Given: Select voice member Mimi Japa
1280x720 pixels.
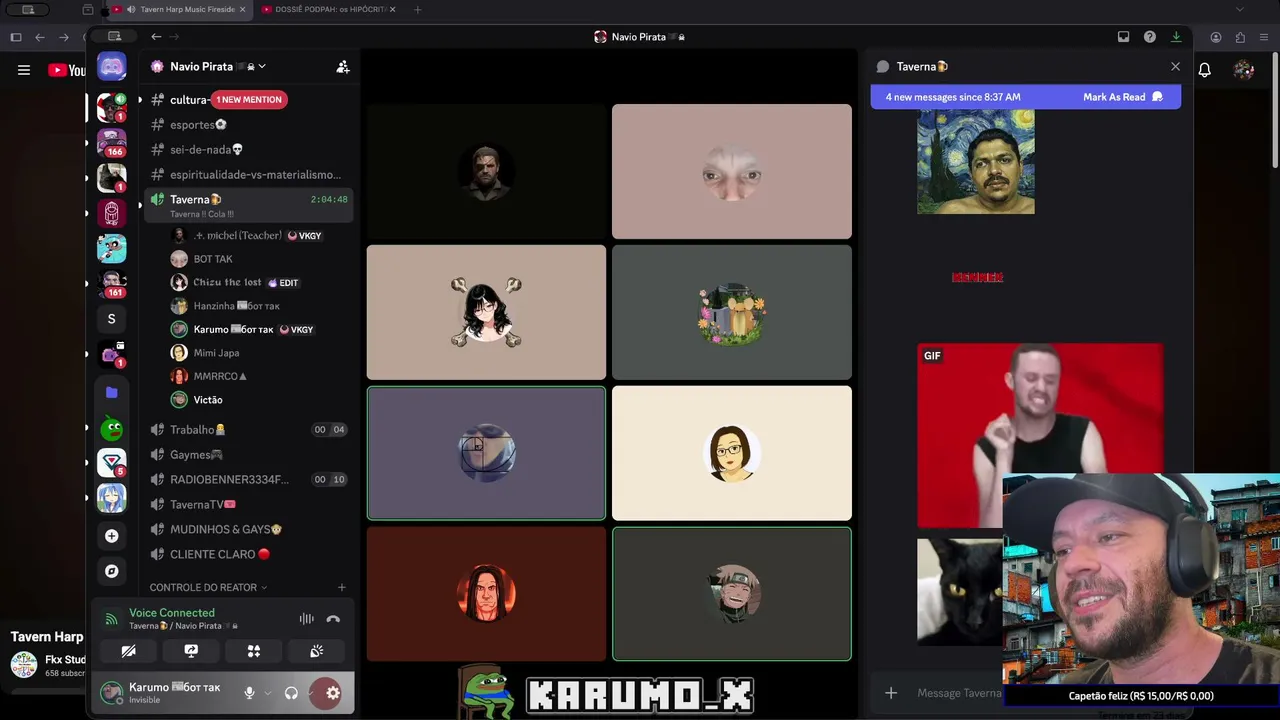Looking at the screenshot, I should point(260,353).
